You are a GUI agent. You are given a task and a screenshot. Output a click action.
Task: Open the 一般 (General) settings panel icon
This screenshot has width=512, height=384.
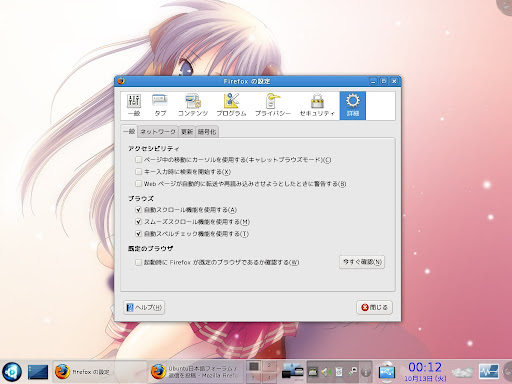[134, 105]
